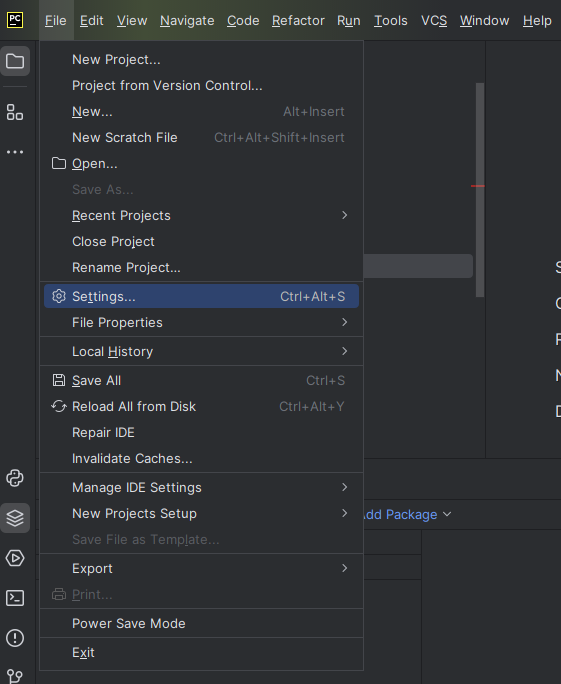Screen dimensions: 561x684
Task: Expand New Projects Setup submenu arrow
Action: point(345,513)
